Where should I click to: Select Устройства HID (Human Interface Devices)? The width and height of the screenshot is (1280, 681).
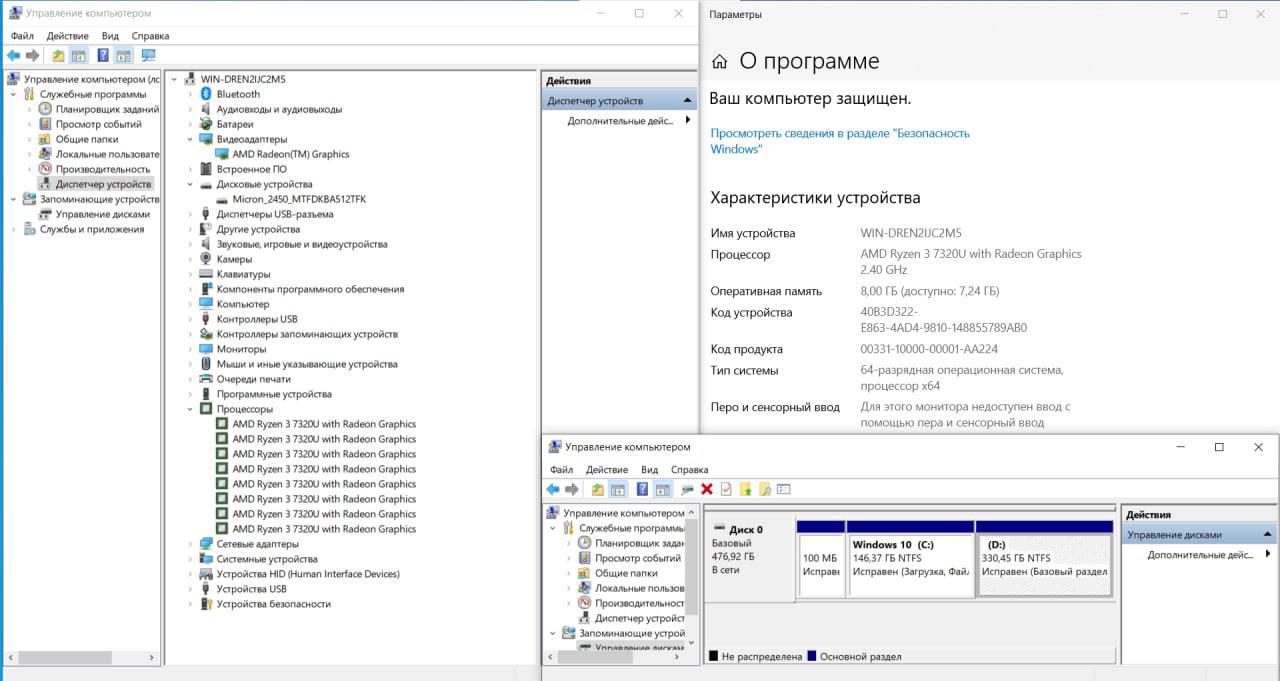308,574
